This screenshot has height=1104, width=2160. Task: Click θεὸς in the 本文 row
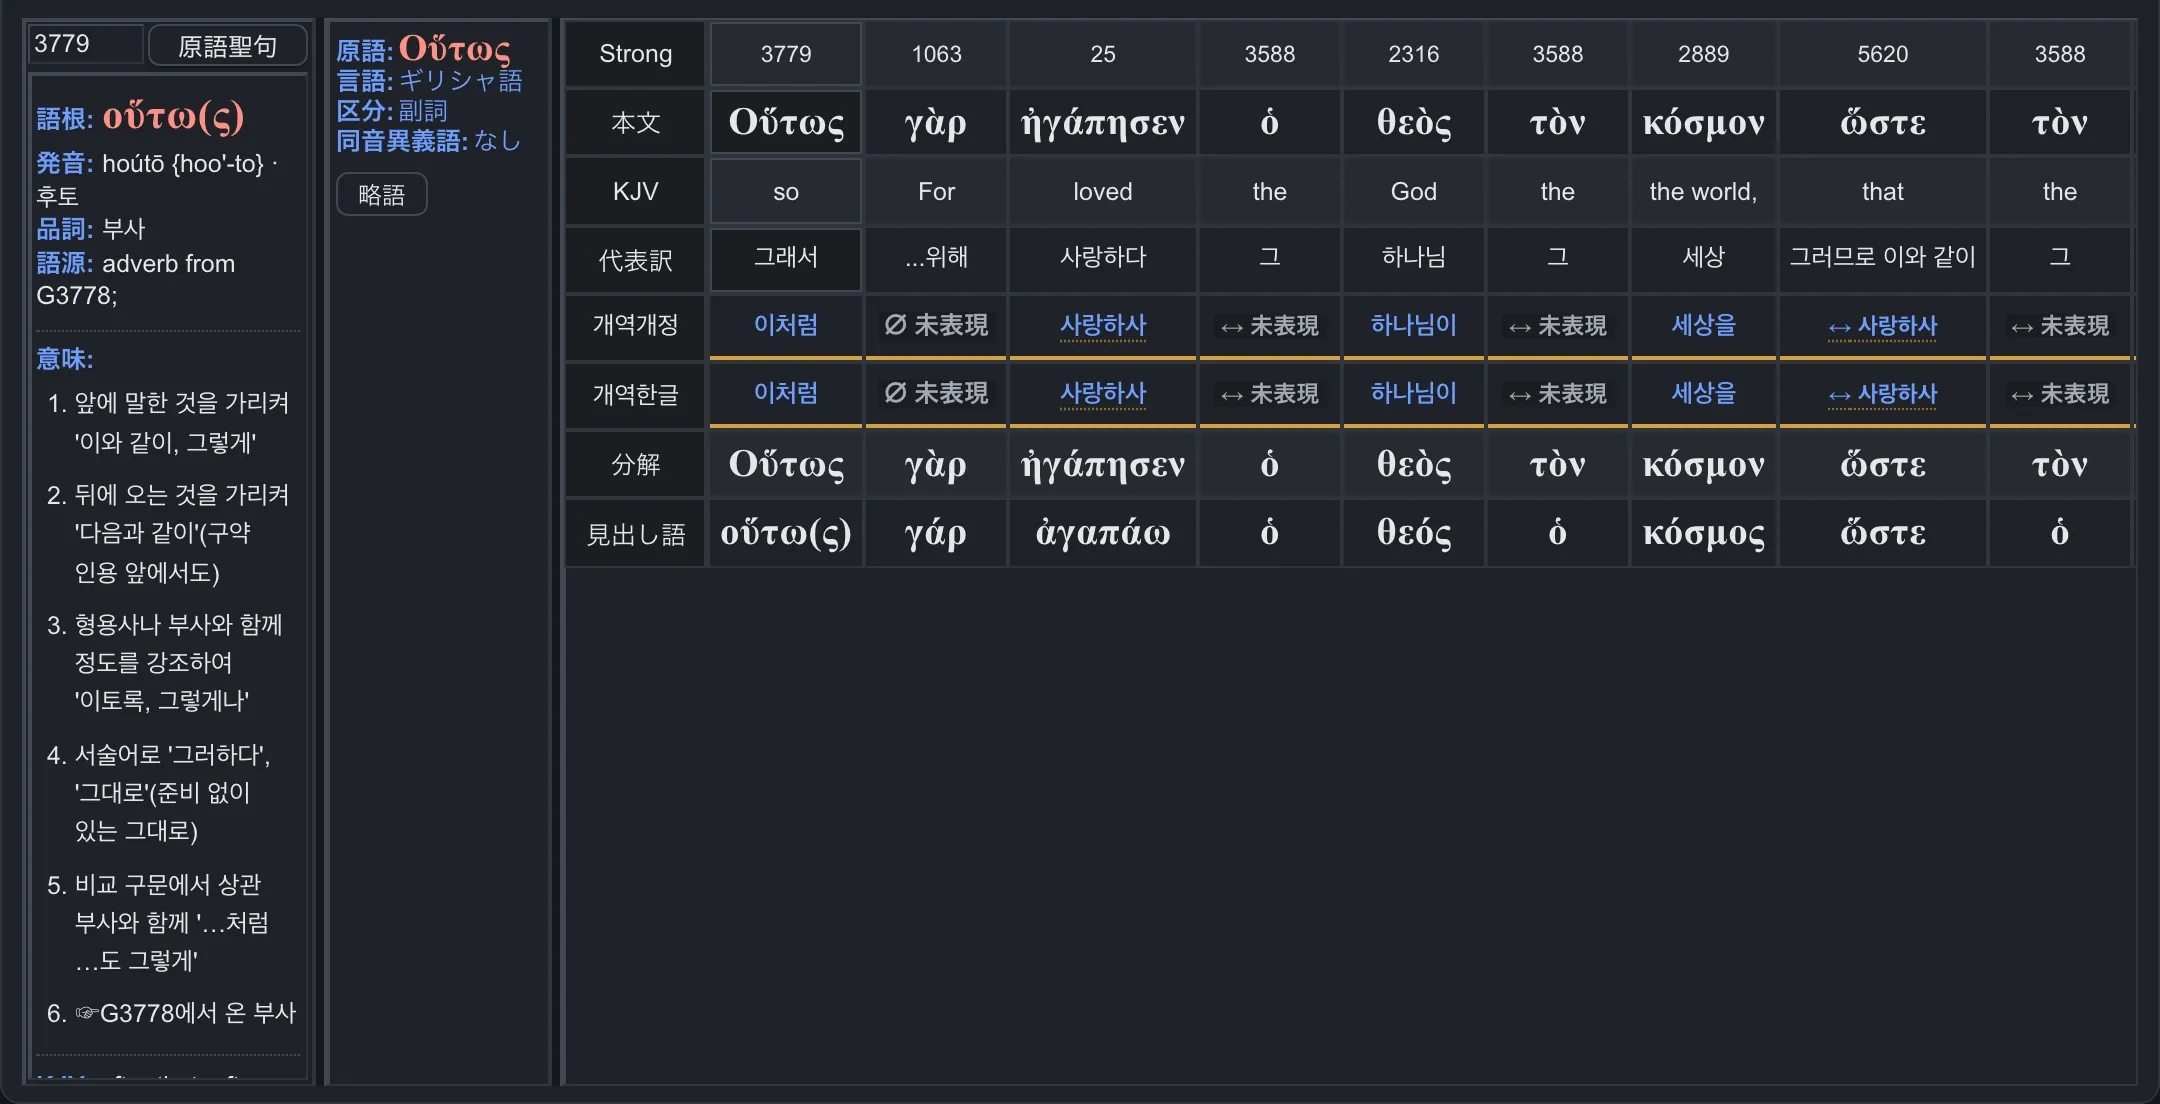click(1414, 122)
